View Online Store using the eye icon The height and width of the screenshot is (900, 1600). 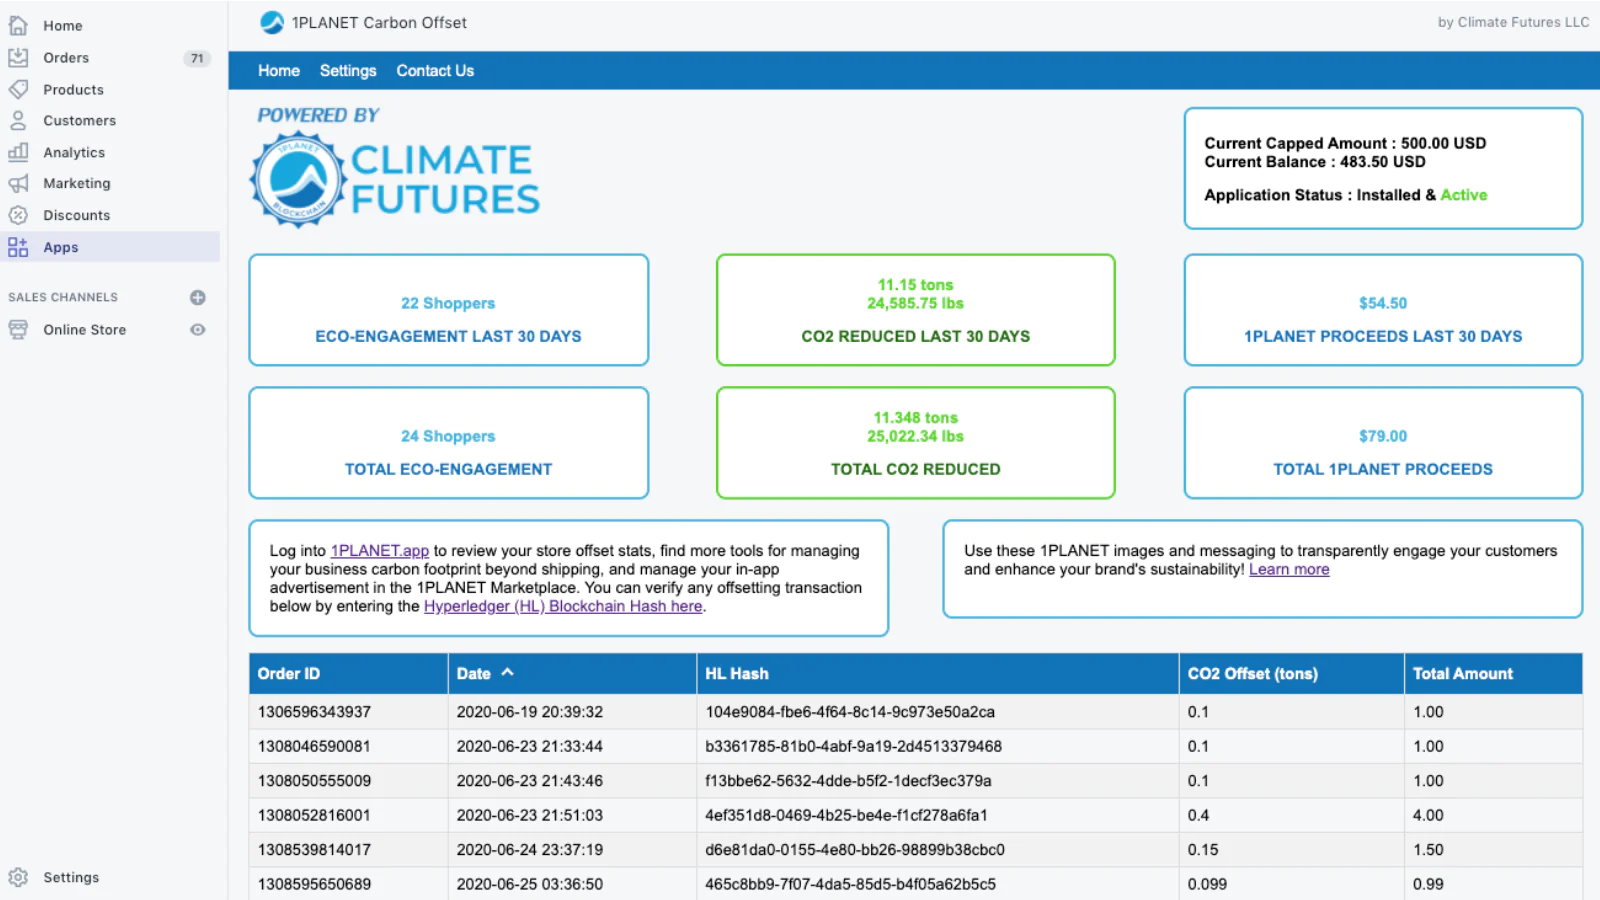click(198, 329)
